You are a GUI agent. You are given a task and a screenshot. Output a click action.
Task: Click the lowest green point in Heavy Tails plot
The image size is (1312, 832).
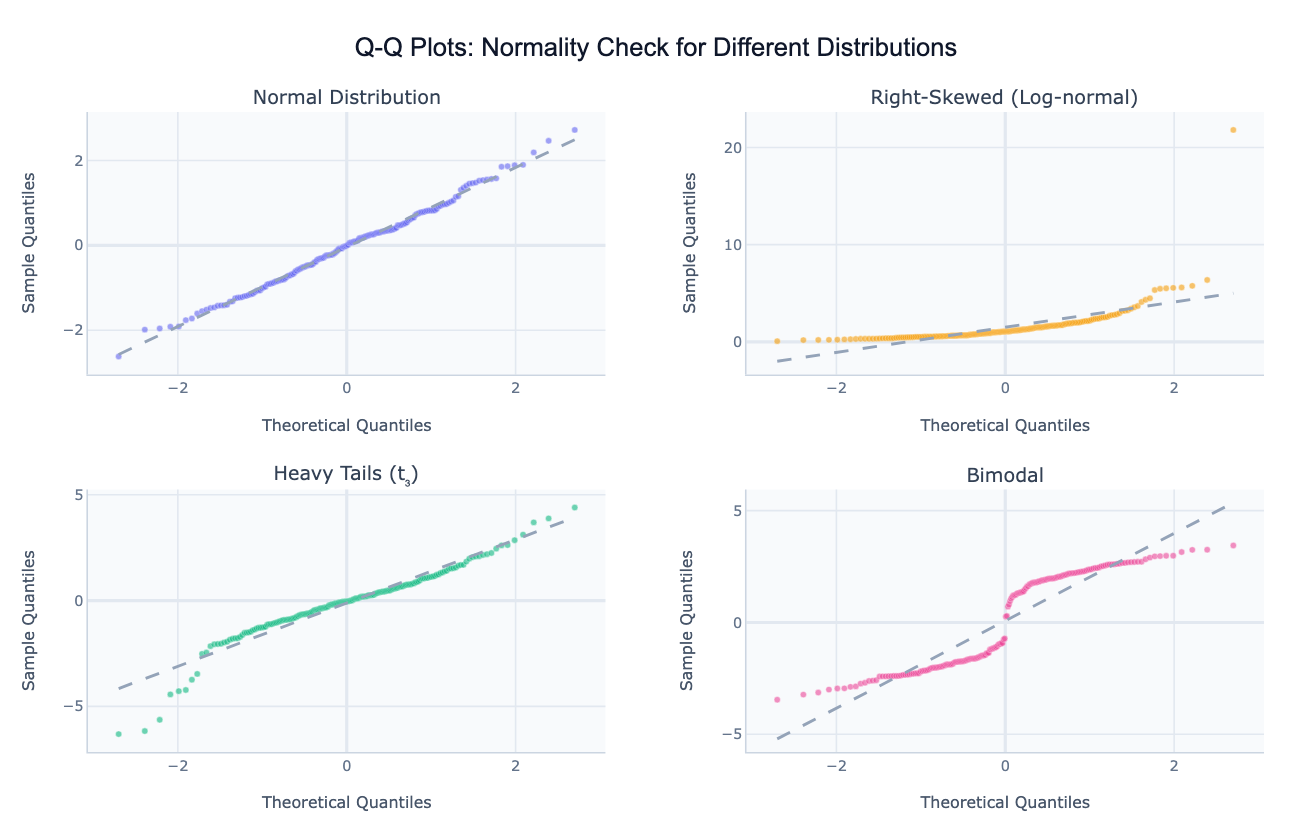(x=118, y=734)
